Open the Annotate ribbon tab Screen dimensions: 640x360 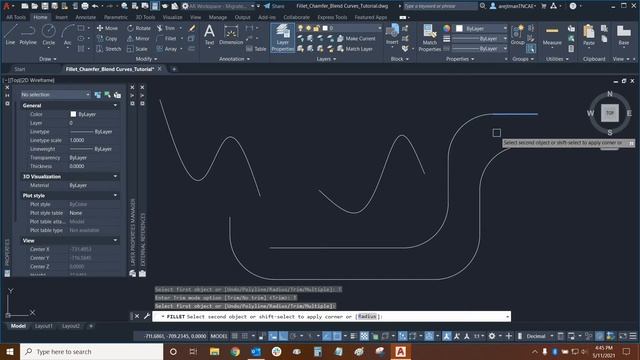pos(85,17)
